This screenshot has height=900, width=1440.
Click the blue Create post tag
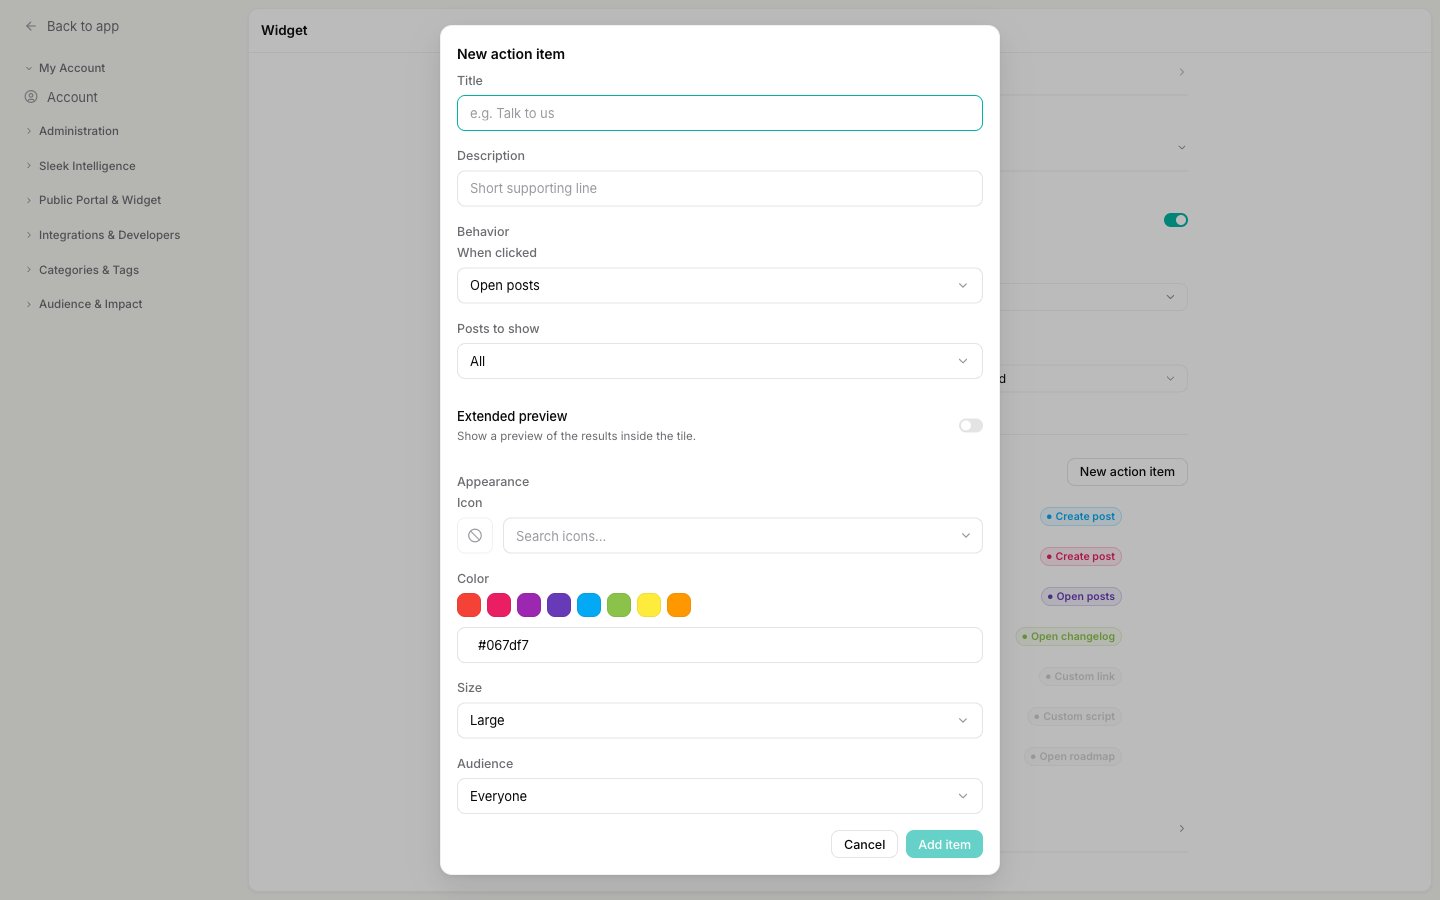[x=1081, y=517]
